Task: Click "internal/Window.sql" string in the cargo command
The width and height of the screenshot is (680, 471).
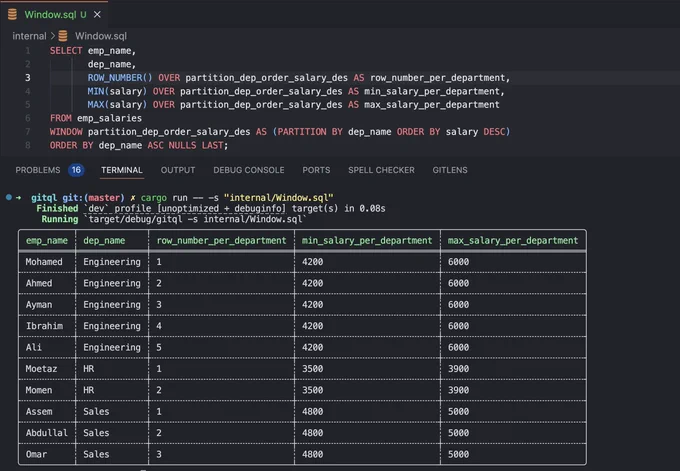Action: 278,198
